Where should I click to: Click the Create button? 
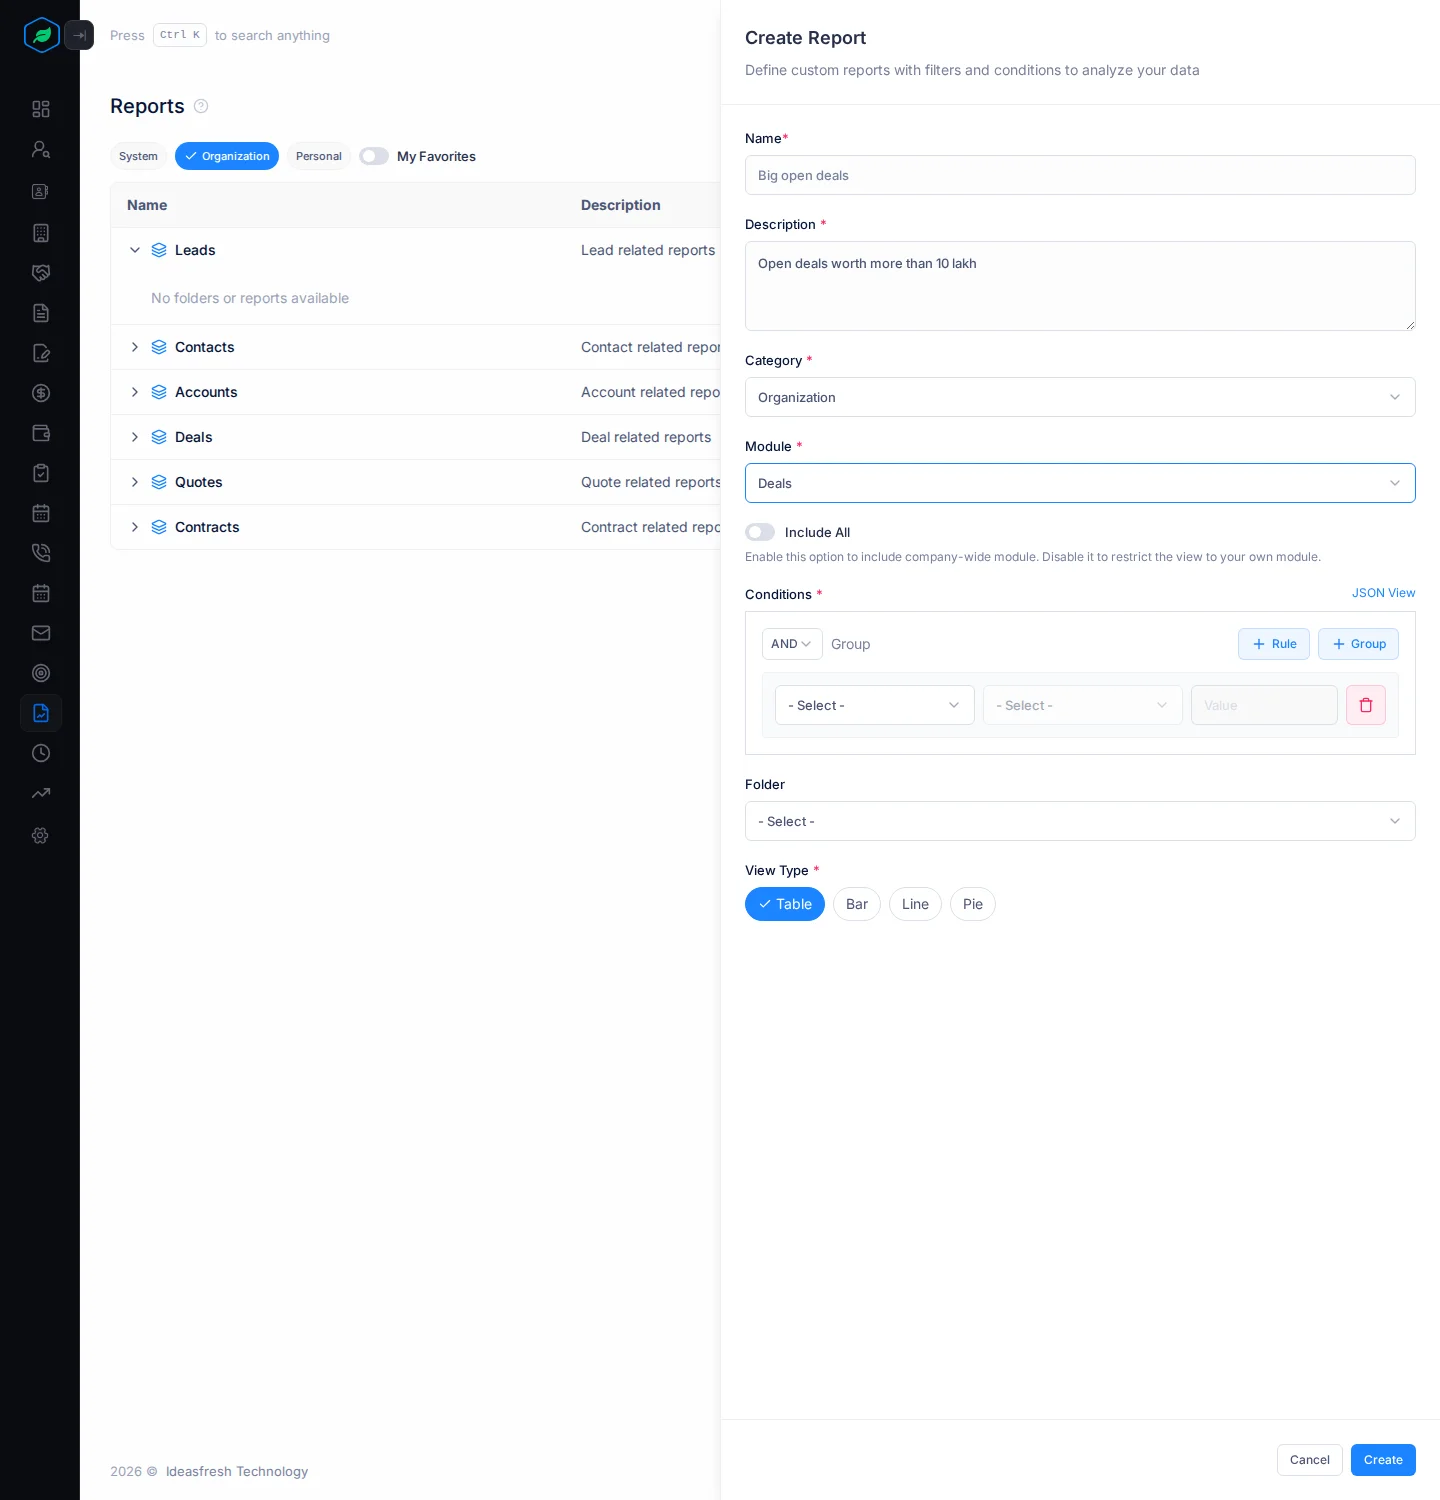(x=1383, y=1460)
